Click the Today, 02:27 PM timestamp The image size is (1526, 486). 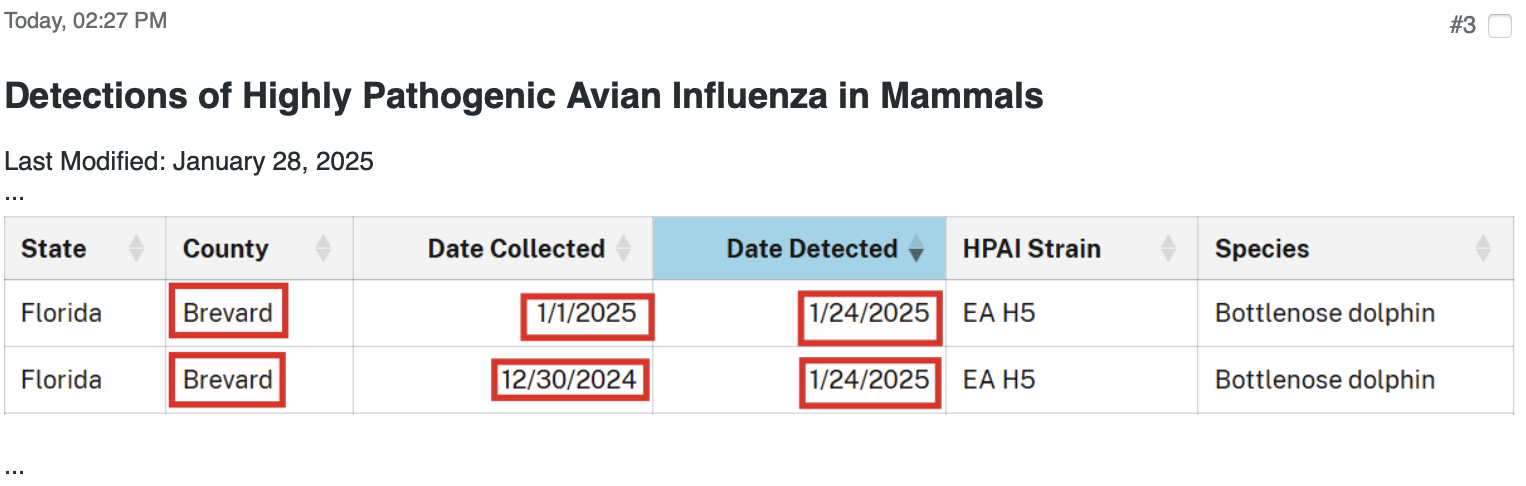(86, 20)
